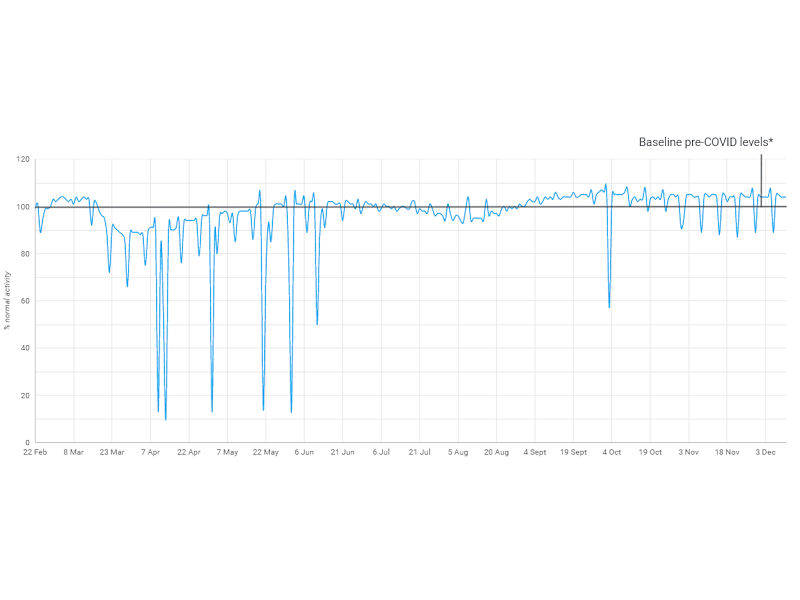Select the '22 Apr' axis label

tap(189, 452)
